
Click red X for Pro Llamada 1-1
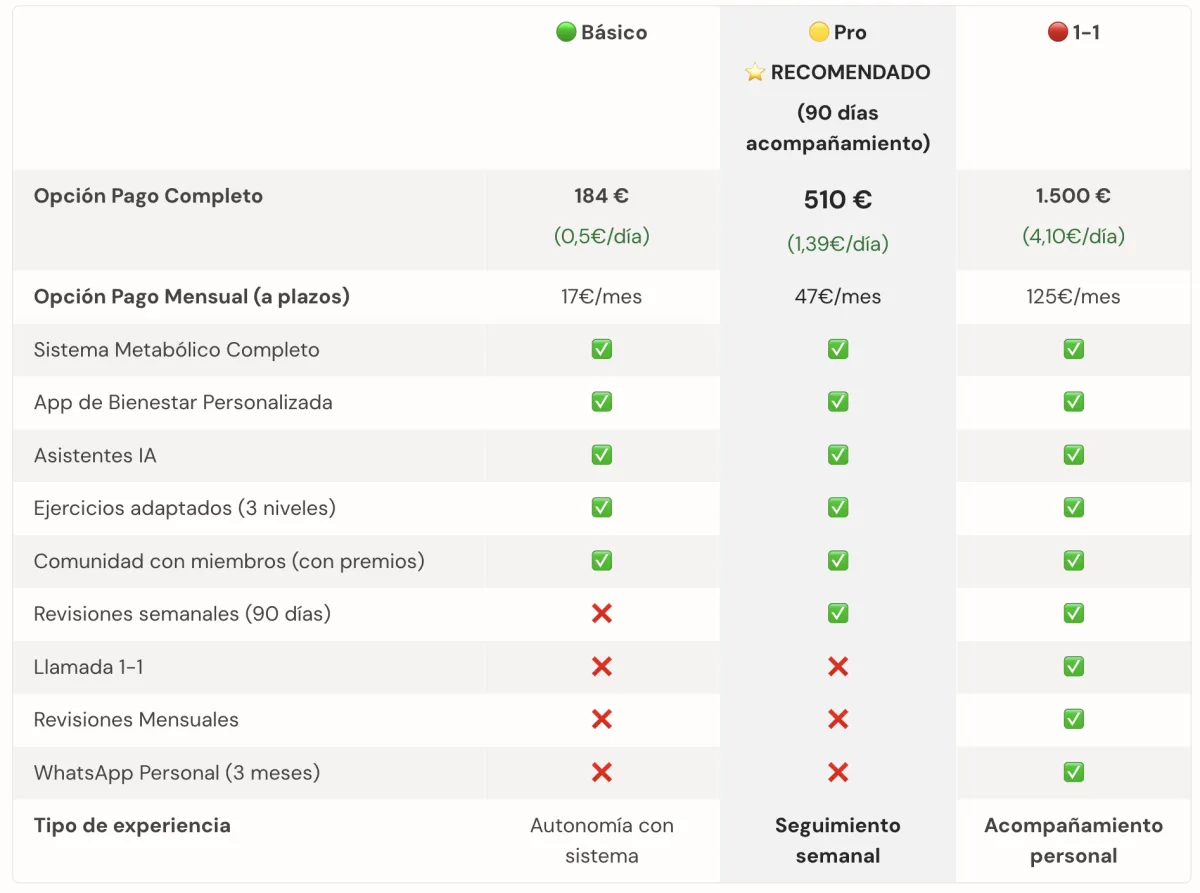tap(838, 666)
